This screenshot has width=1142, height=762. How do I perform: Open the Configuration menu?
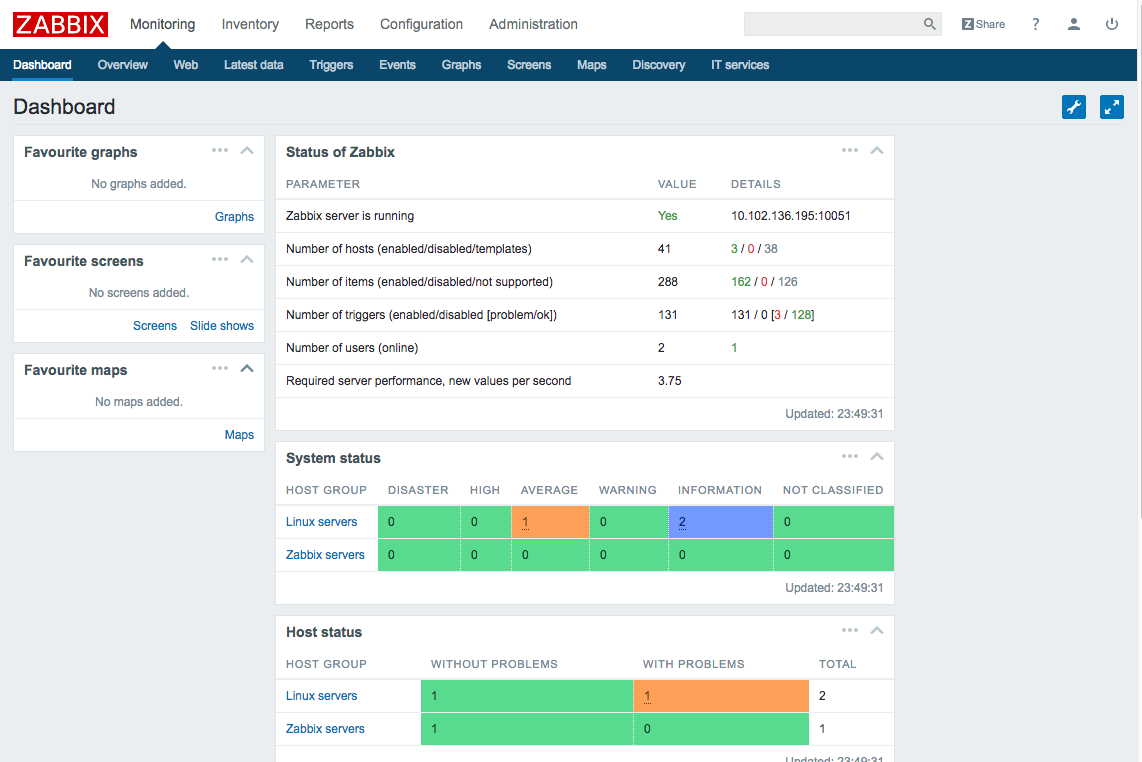pos(421,24)
